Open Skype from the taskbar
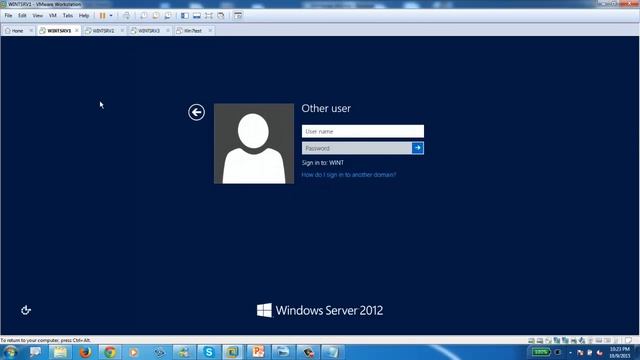This screenshot has width=640, height=360. tap(209, 352)
